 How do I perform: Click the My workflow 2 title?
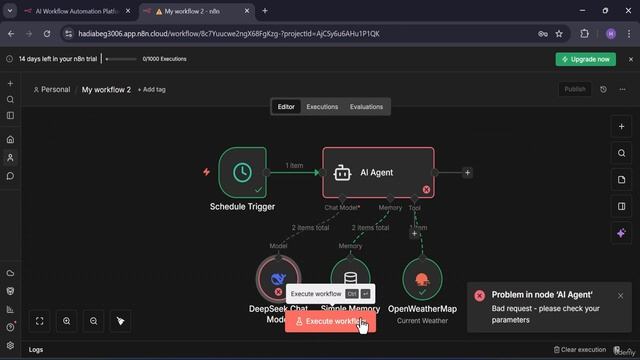(106, 90)
